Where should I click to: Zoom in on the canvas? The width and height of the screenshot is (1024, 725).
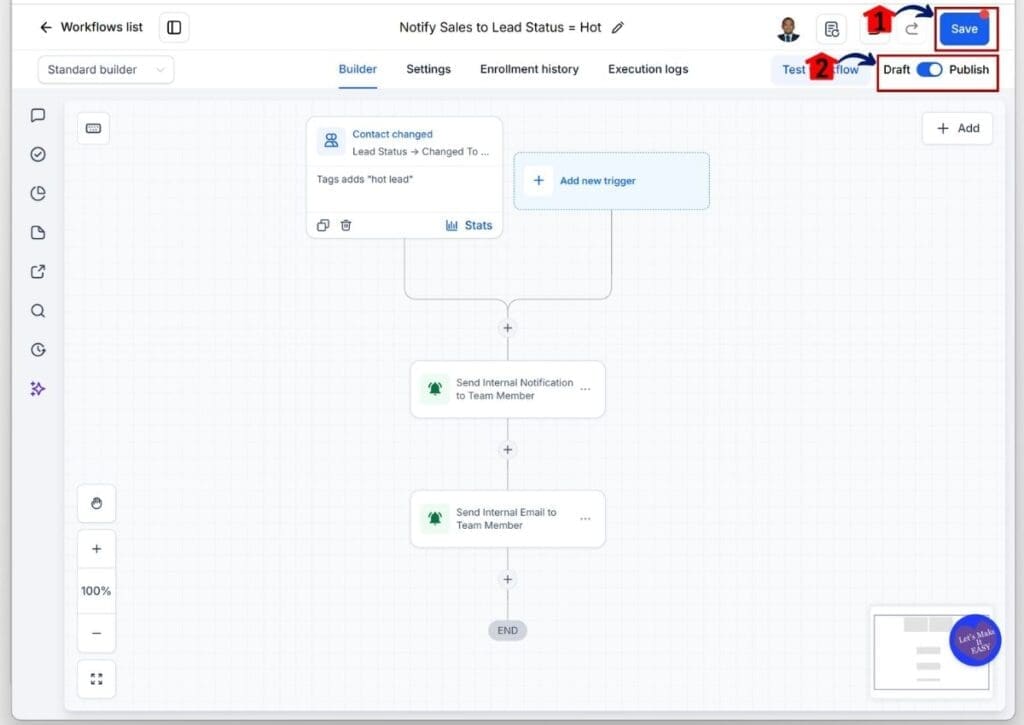(97, 549)
